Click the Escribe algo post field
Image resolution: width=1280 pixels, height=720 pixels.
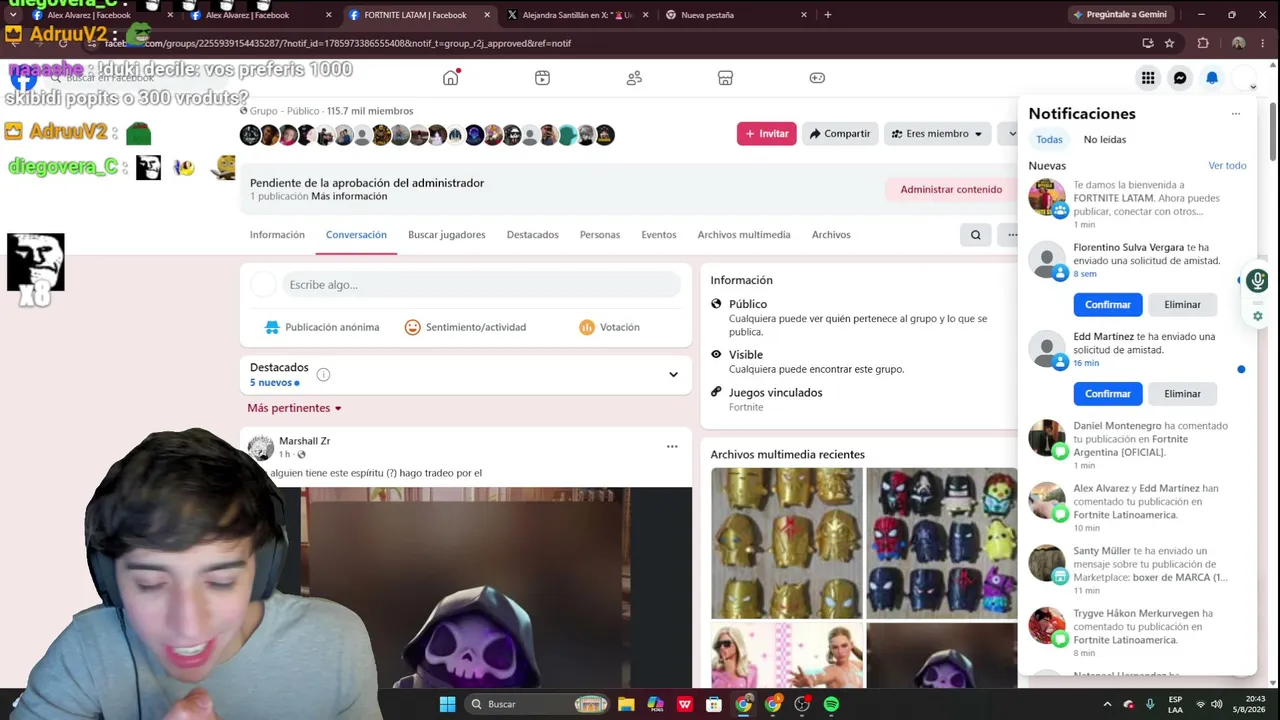[481, 285]
